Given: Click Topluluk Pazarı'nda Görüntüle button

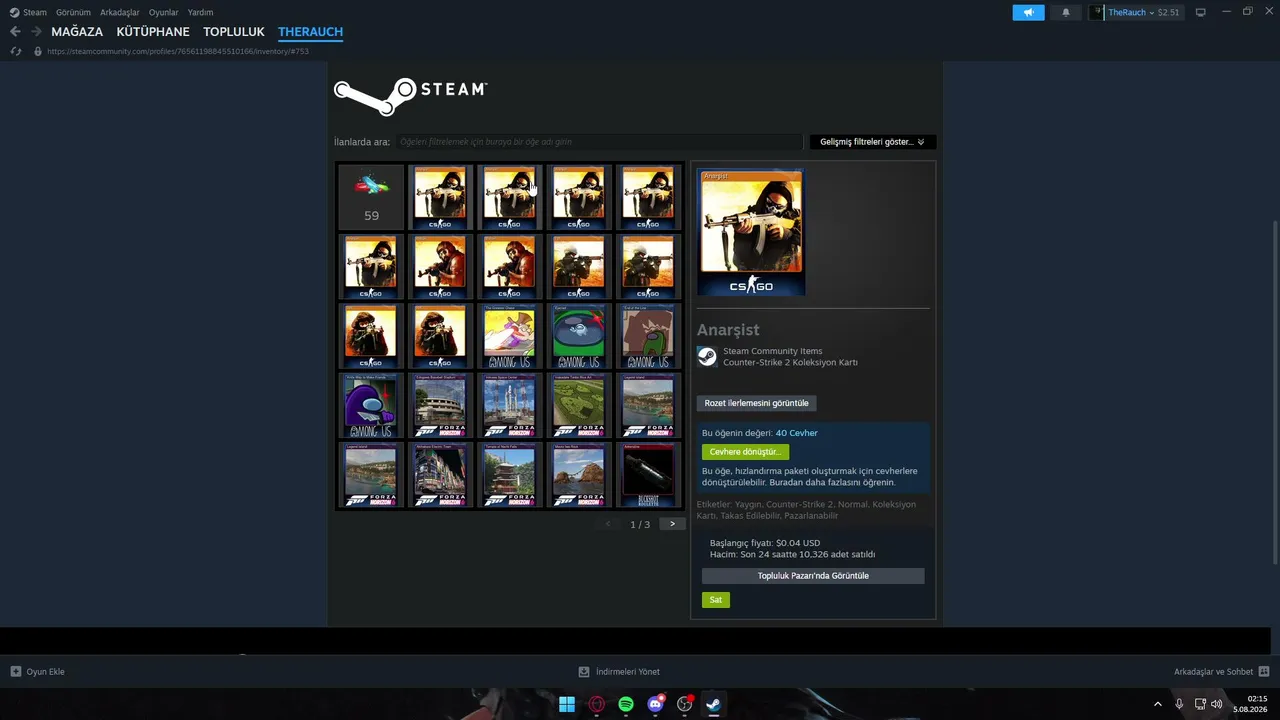Looking at the screenshot, I should click(x=813, y=576).
